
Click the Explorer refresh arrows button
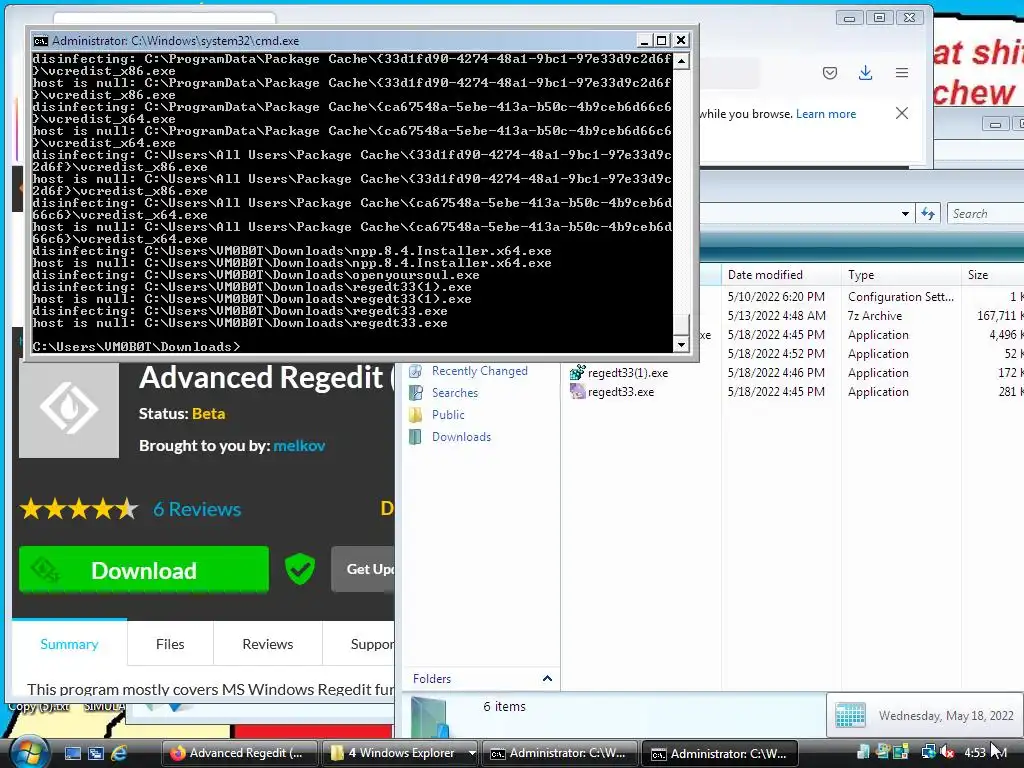pos(928,214)
